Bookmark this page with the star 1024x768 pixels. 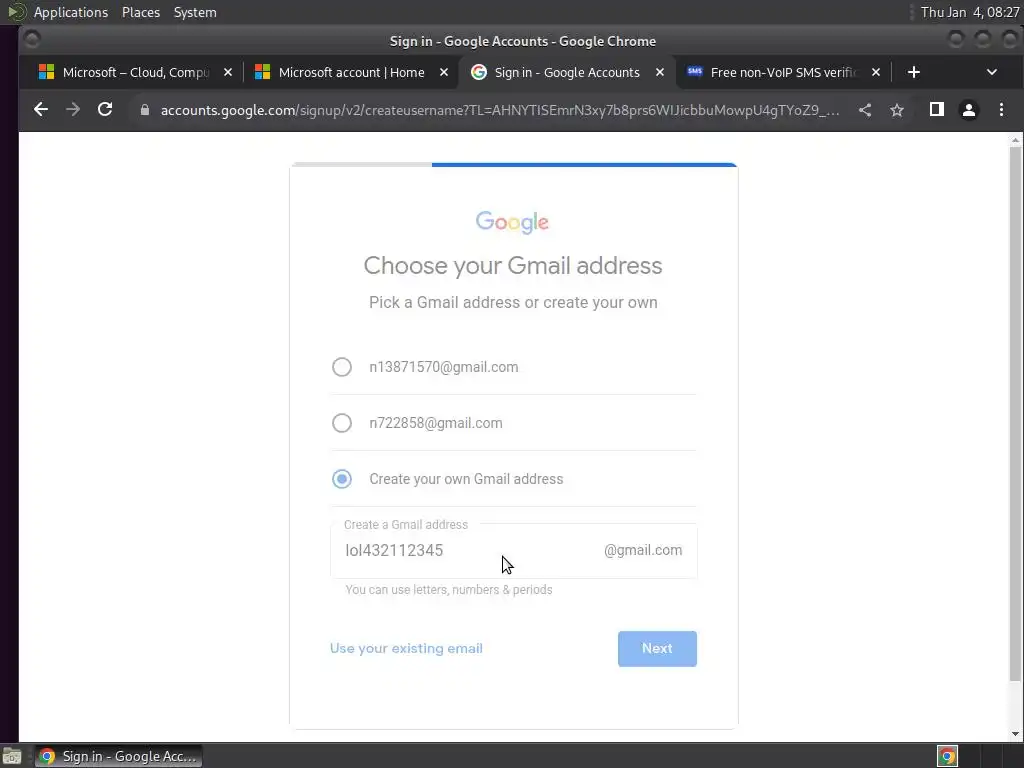pyautogui.click(x=897, y=110)
